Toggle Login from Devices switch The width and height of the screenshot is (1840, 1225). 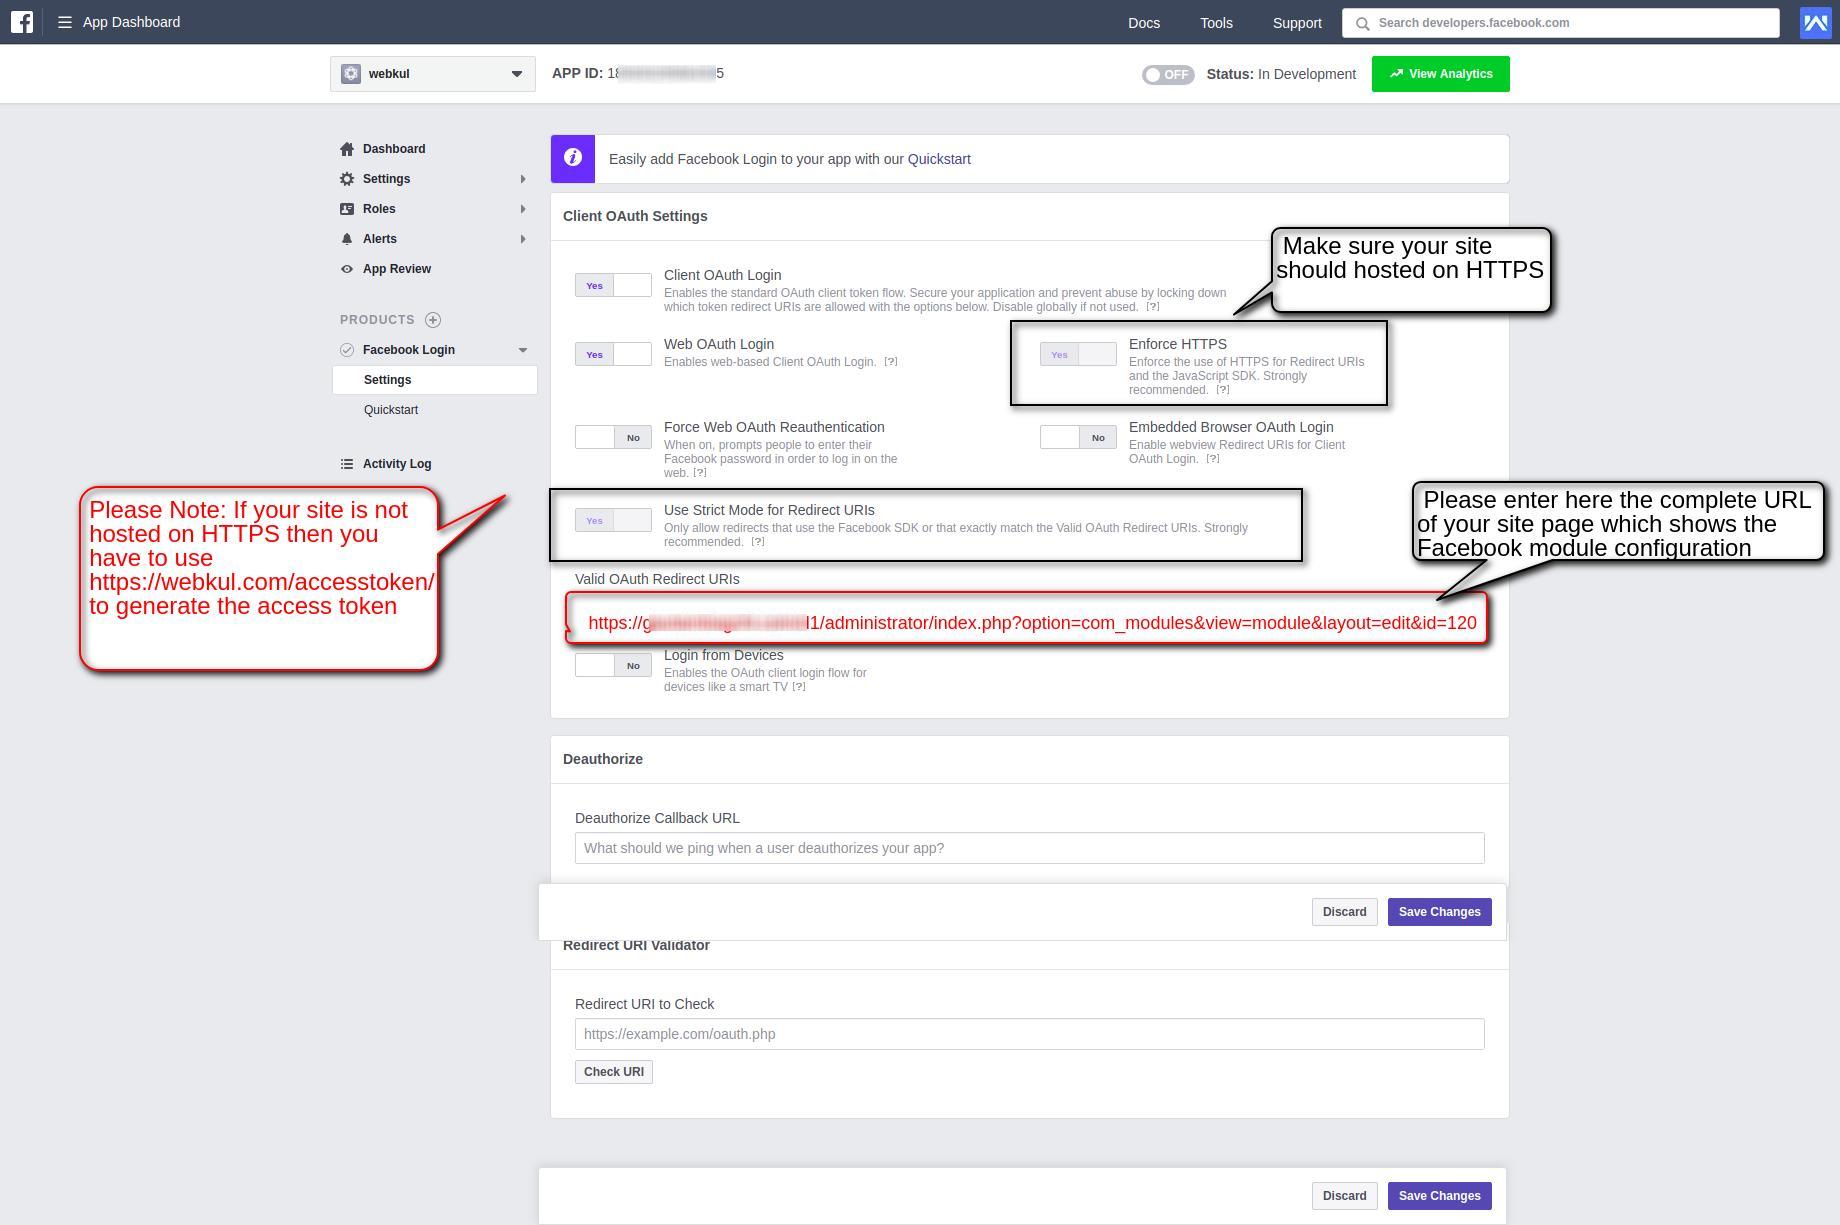tap(613, 666)
